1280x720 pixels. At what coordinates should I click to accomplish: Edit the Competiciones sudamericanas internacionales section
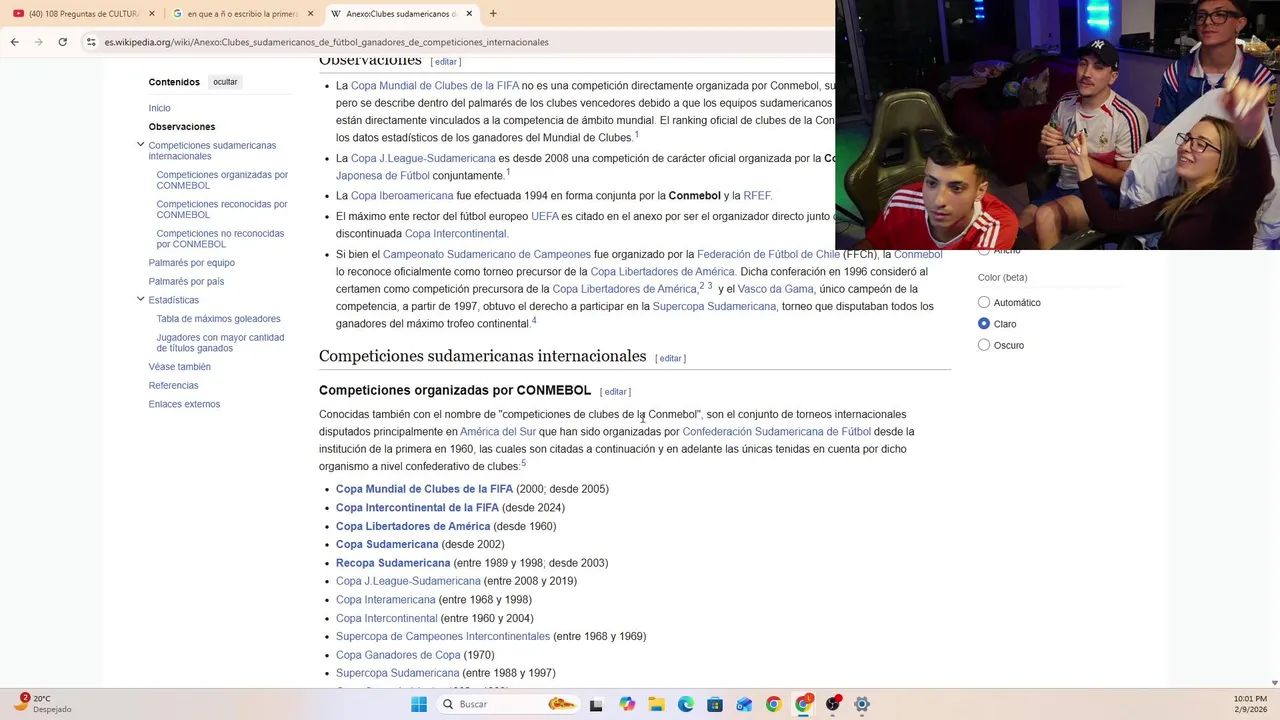(x=670, y=358)
